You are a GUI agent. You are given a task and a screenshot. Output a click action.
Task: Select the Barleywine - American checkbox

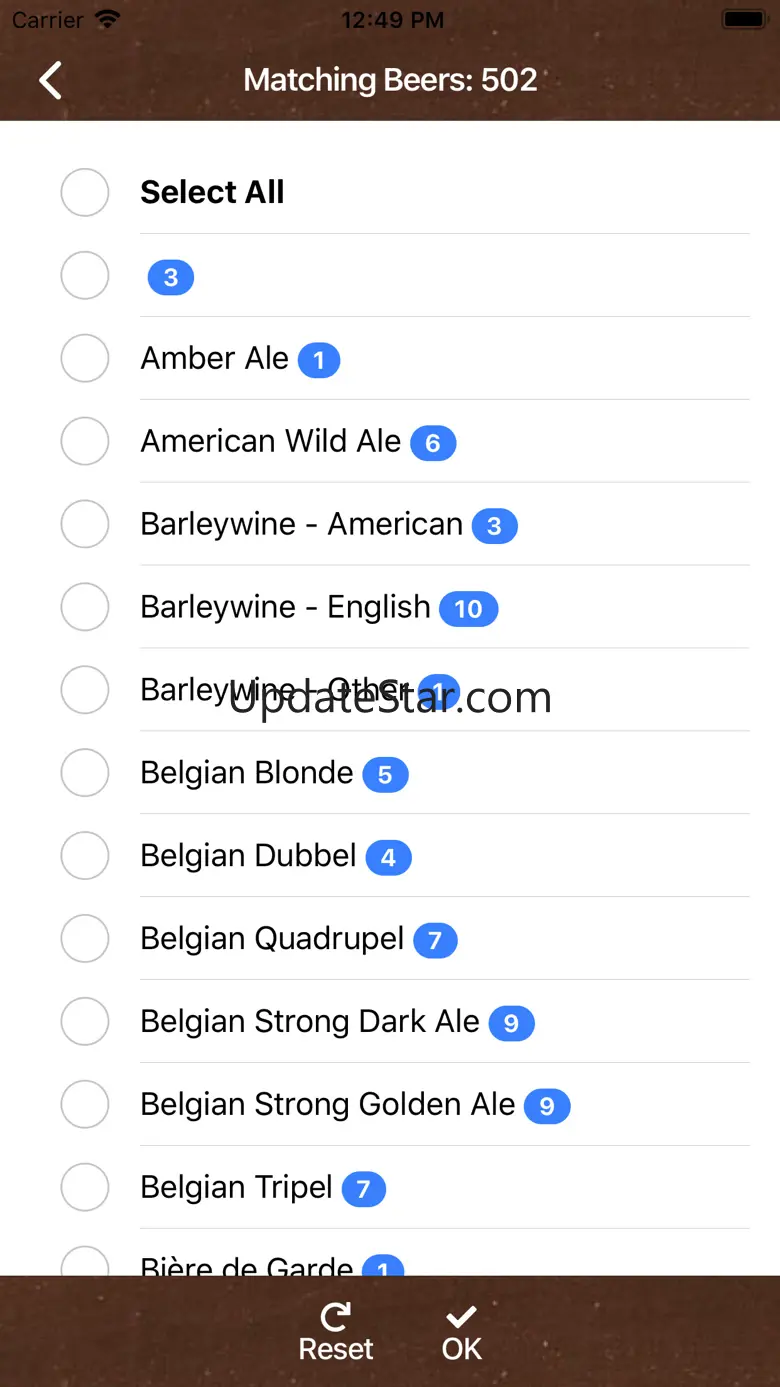[x=85, y=524]
